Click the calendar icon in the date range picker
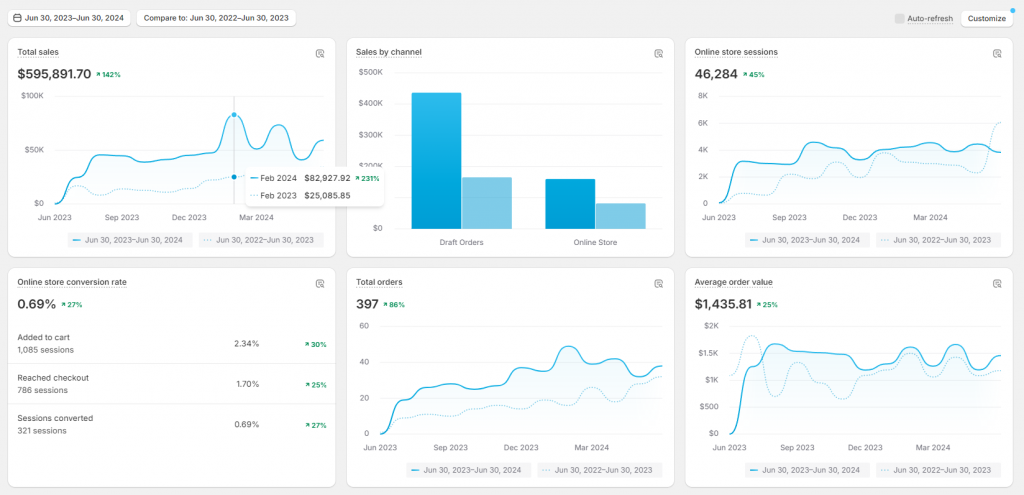This screenshot has width=1024, height=495. click(18, 18)
